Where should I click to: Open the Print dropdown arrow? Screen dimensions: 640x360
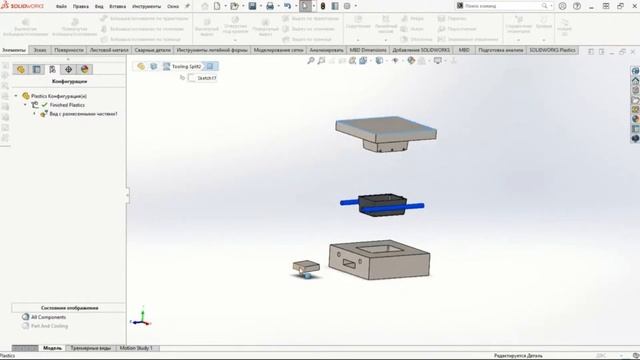pos(278,6)
